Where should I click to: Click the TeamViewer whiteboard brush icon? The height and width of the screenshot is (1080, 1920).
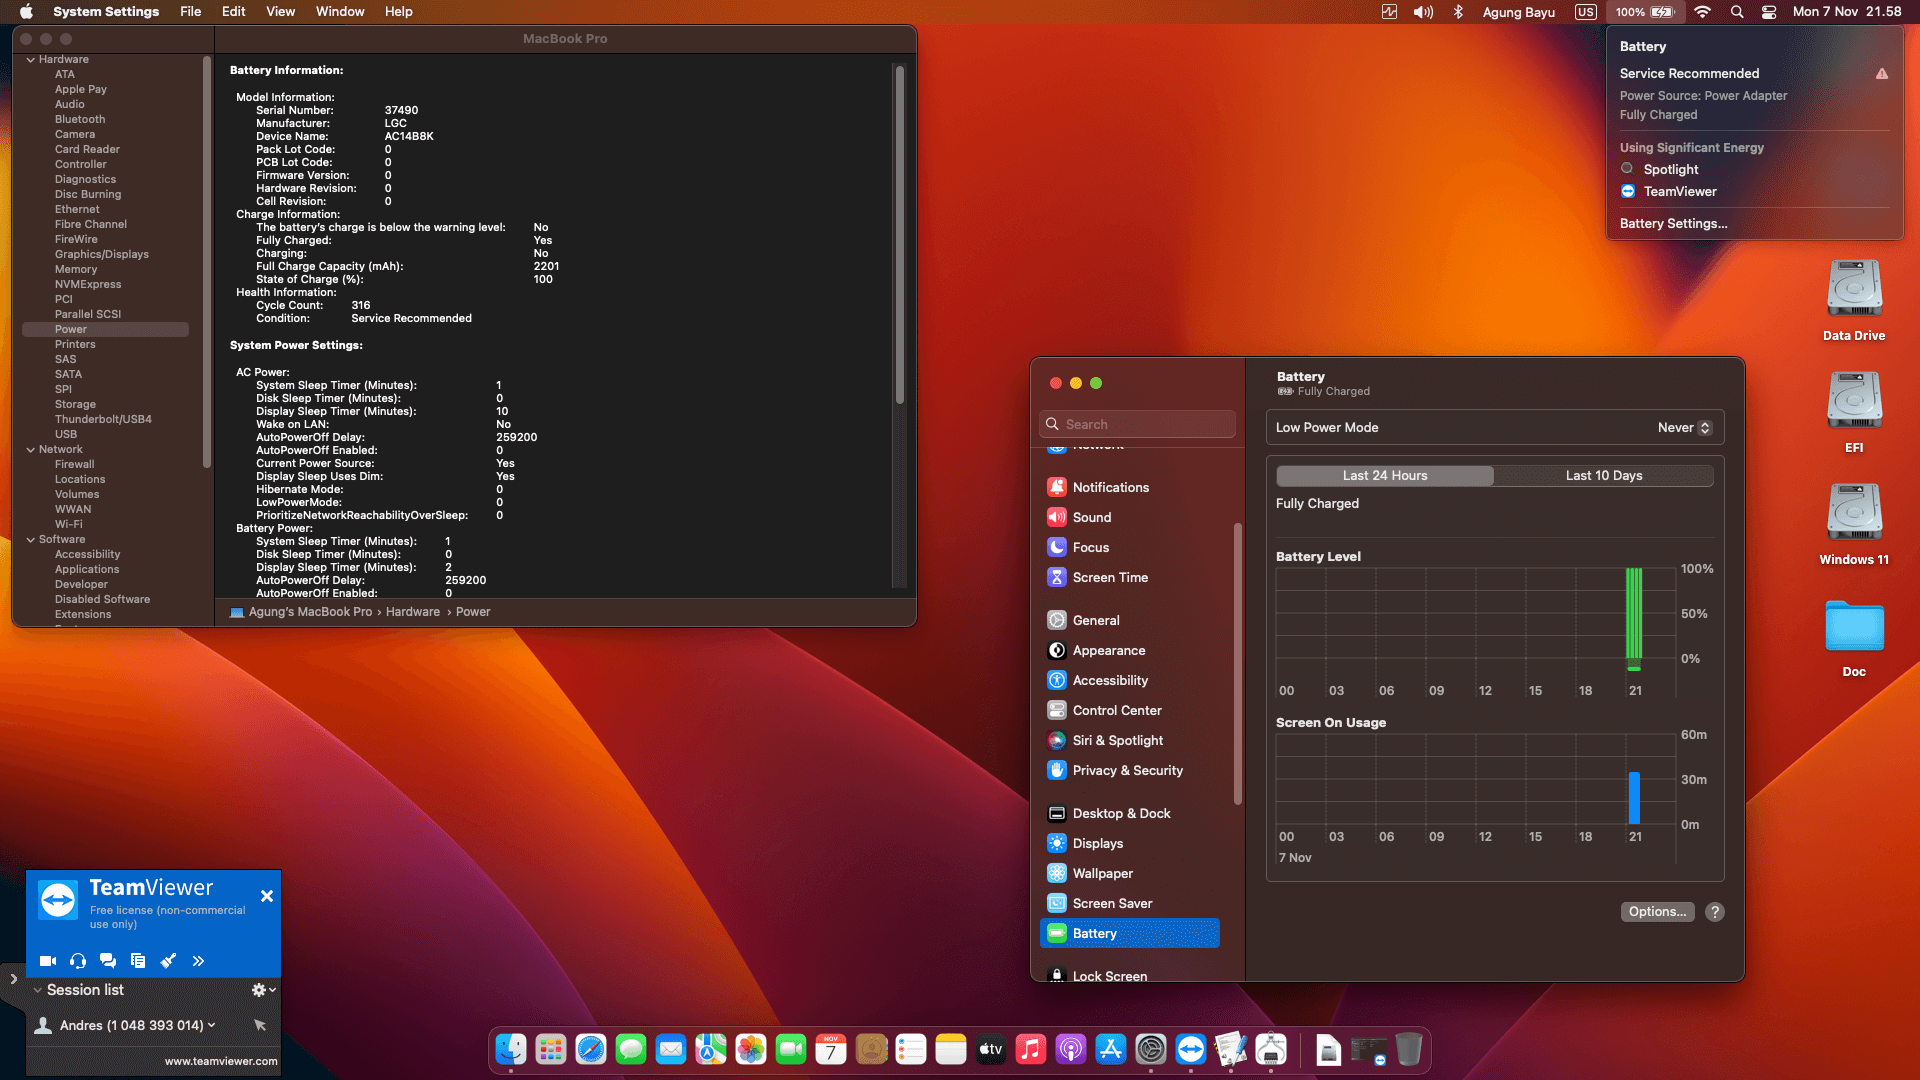(x=168, y=961)
